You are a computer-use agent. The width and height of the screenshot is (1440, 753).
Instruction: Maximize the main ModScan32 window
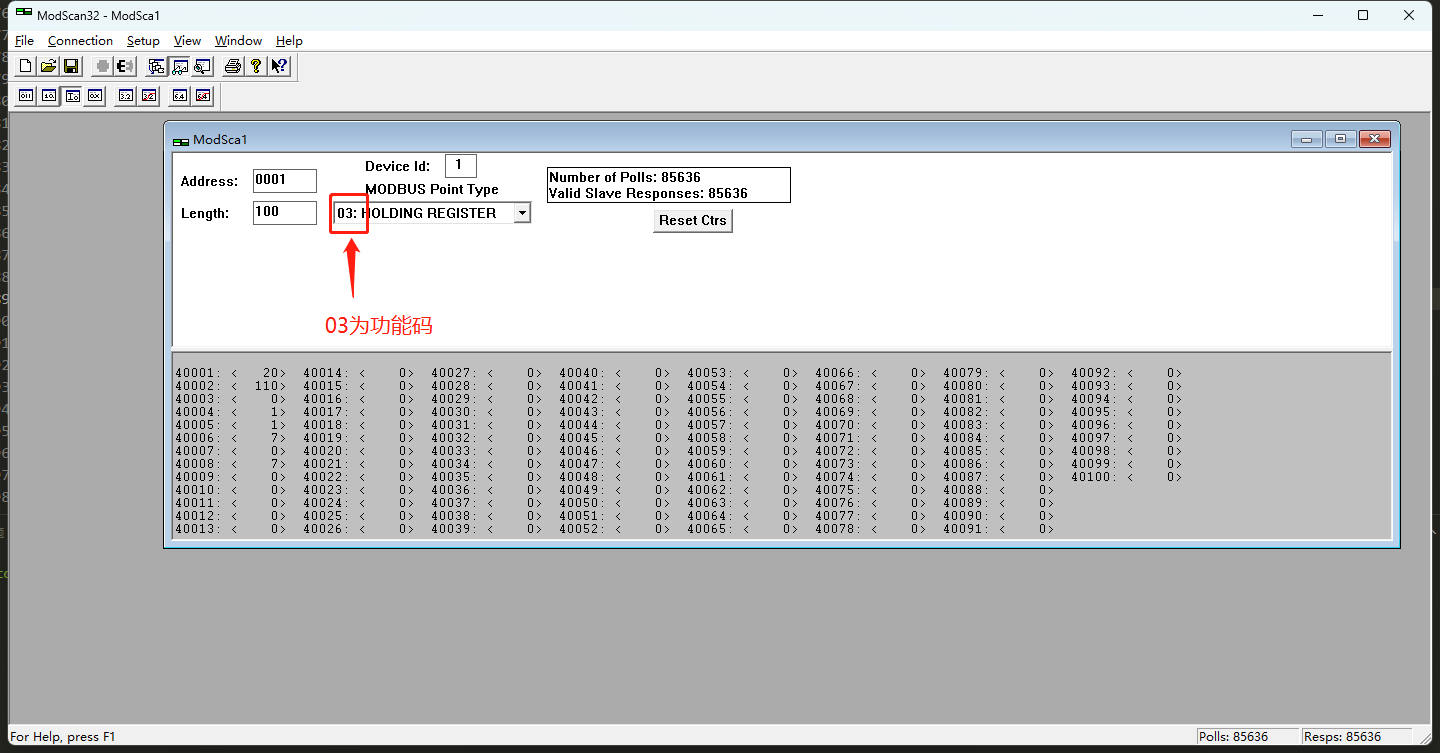pos(1363,15)
